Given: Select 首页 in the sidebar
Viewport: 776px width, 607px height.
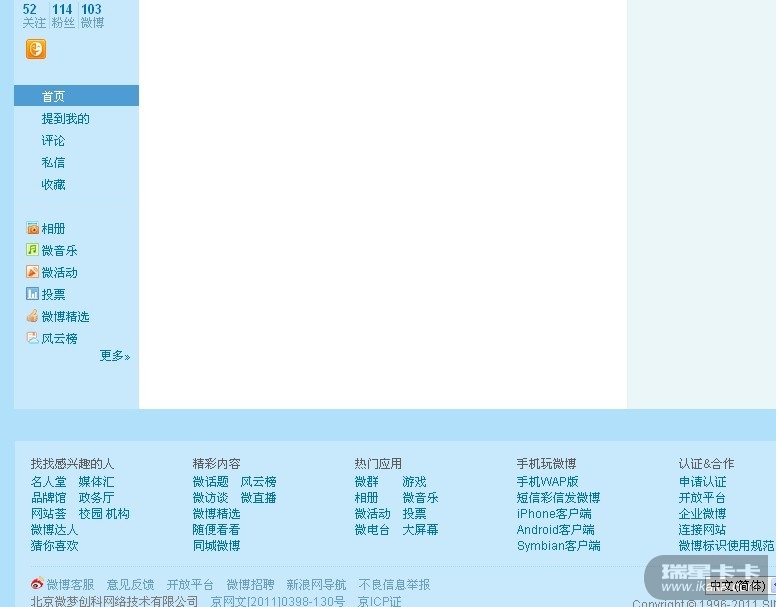Looking at the screenshot, I should pos(76,95).
